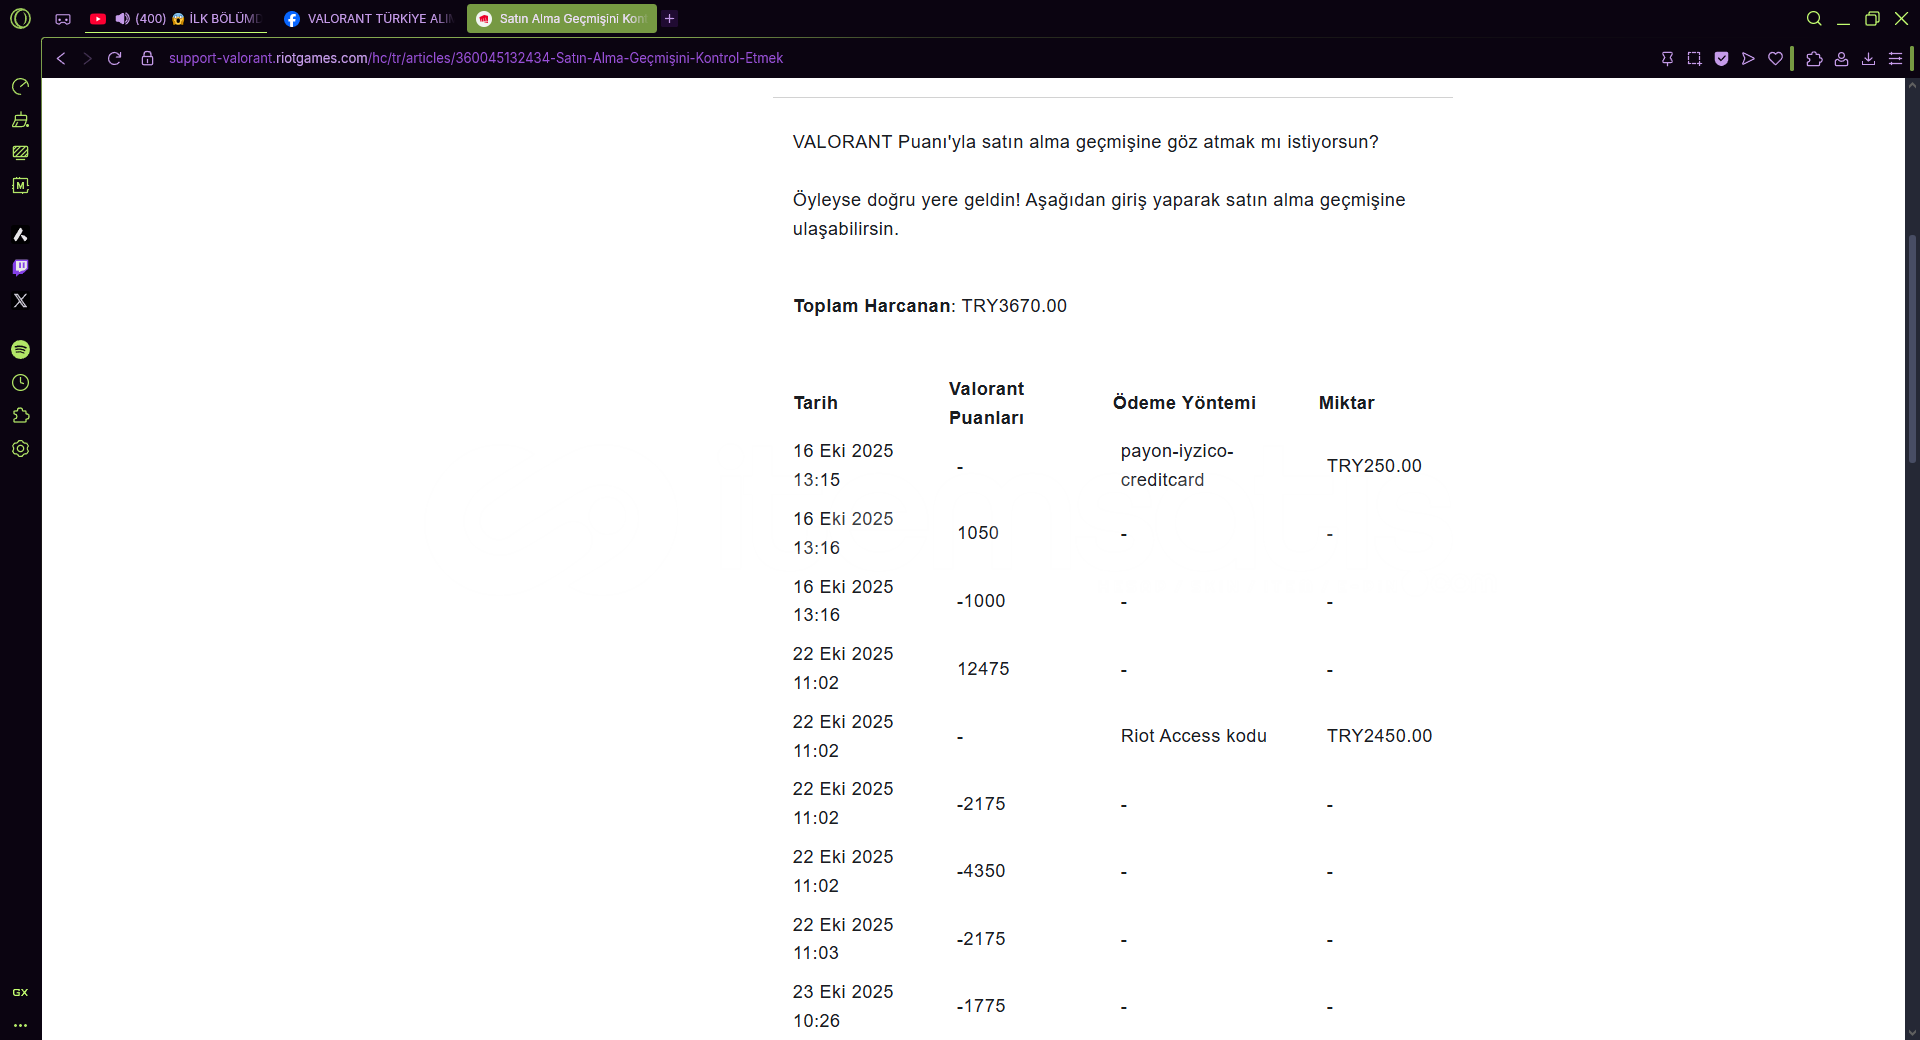Click the address bar URL field
The width and height of the screenshot is (1920, 1040).
click(x=476, y=59)
